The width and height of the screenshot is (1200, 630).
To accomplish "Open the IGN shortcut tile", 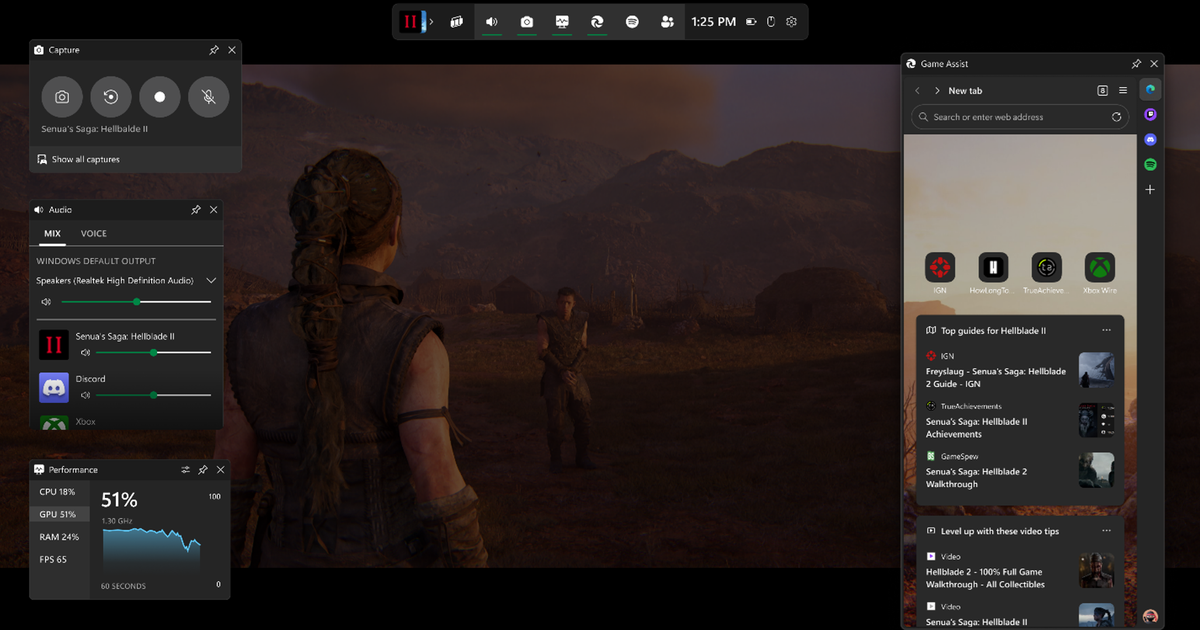I will [940, 268].
